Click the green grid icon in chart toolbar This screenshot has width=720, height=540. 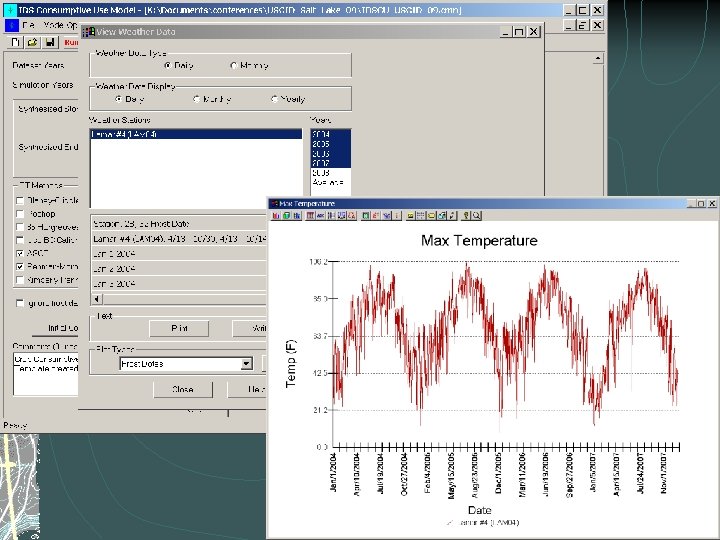[365, 215]
